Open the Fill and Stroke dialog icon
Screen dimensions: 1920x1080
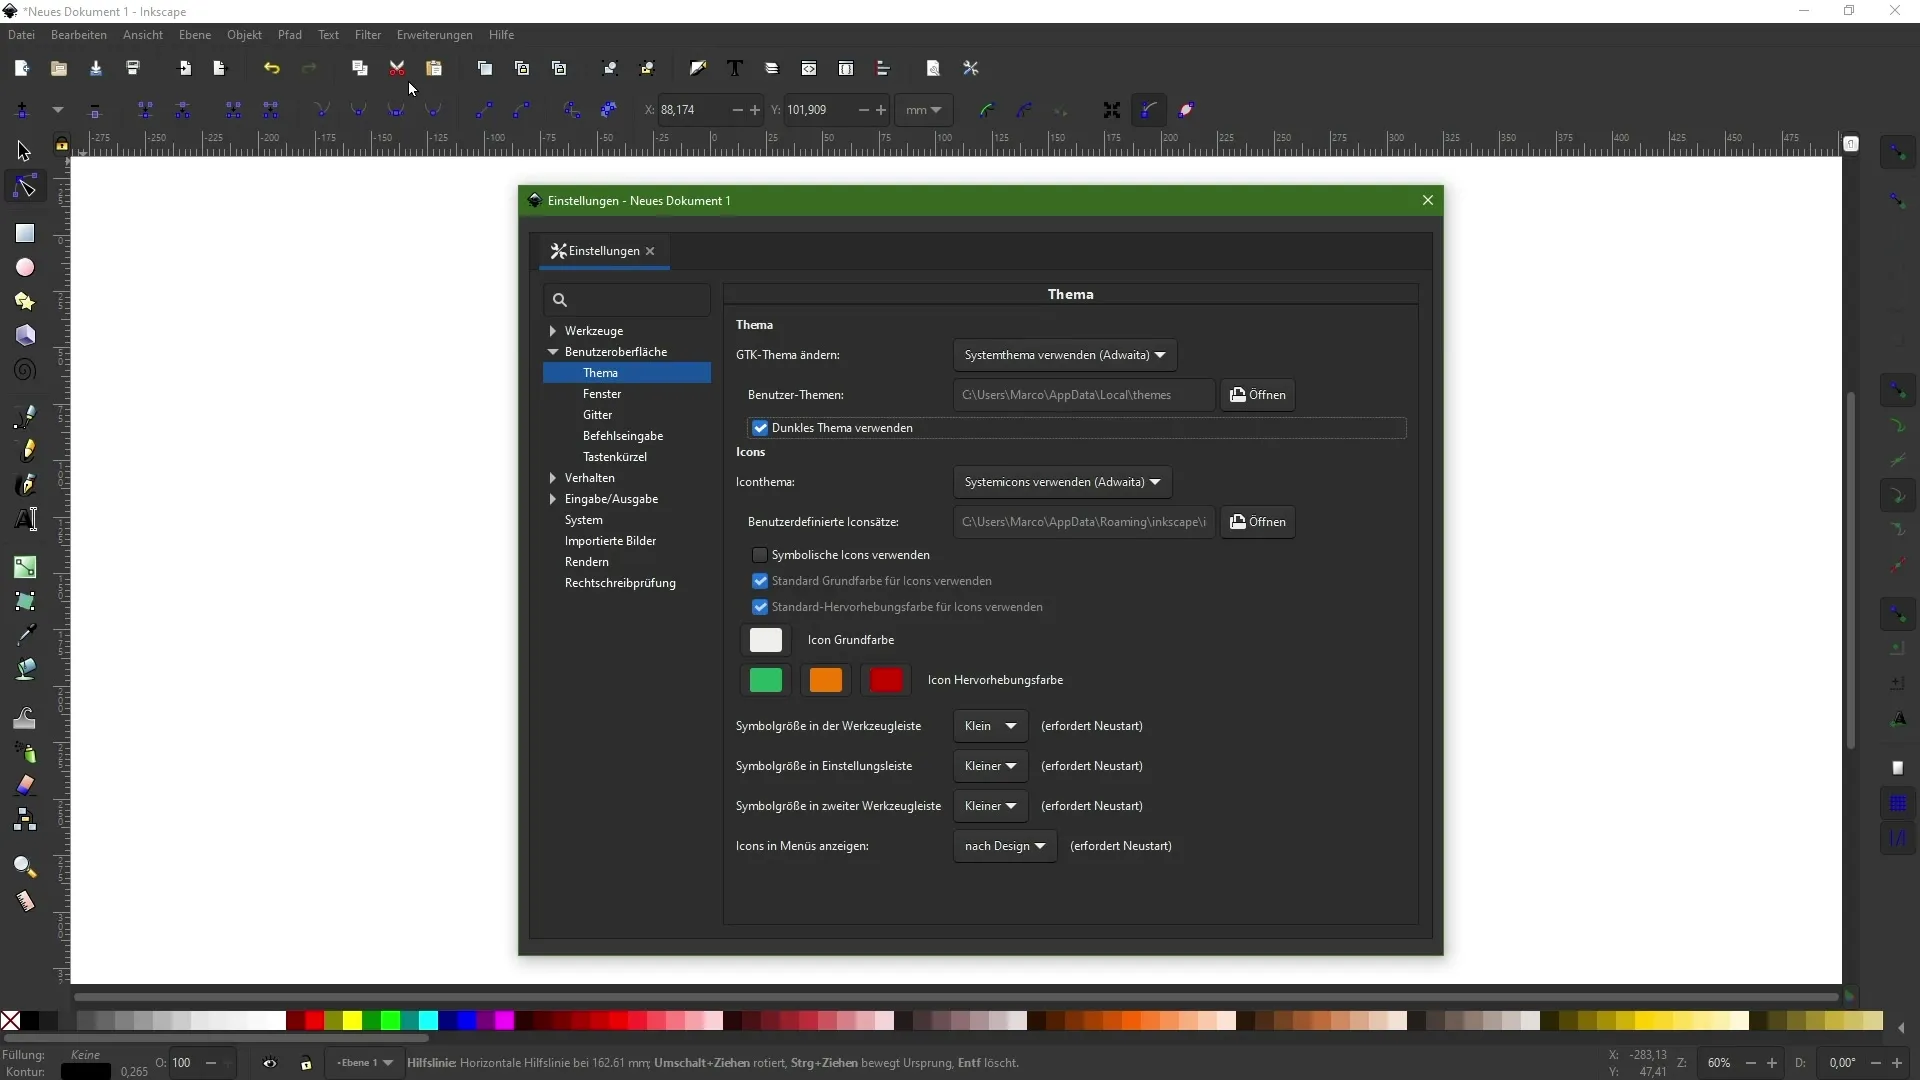[698, 68]
